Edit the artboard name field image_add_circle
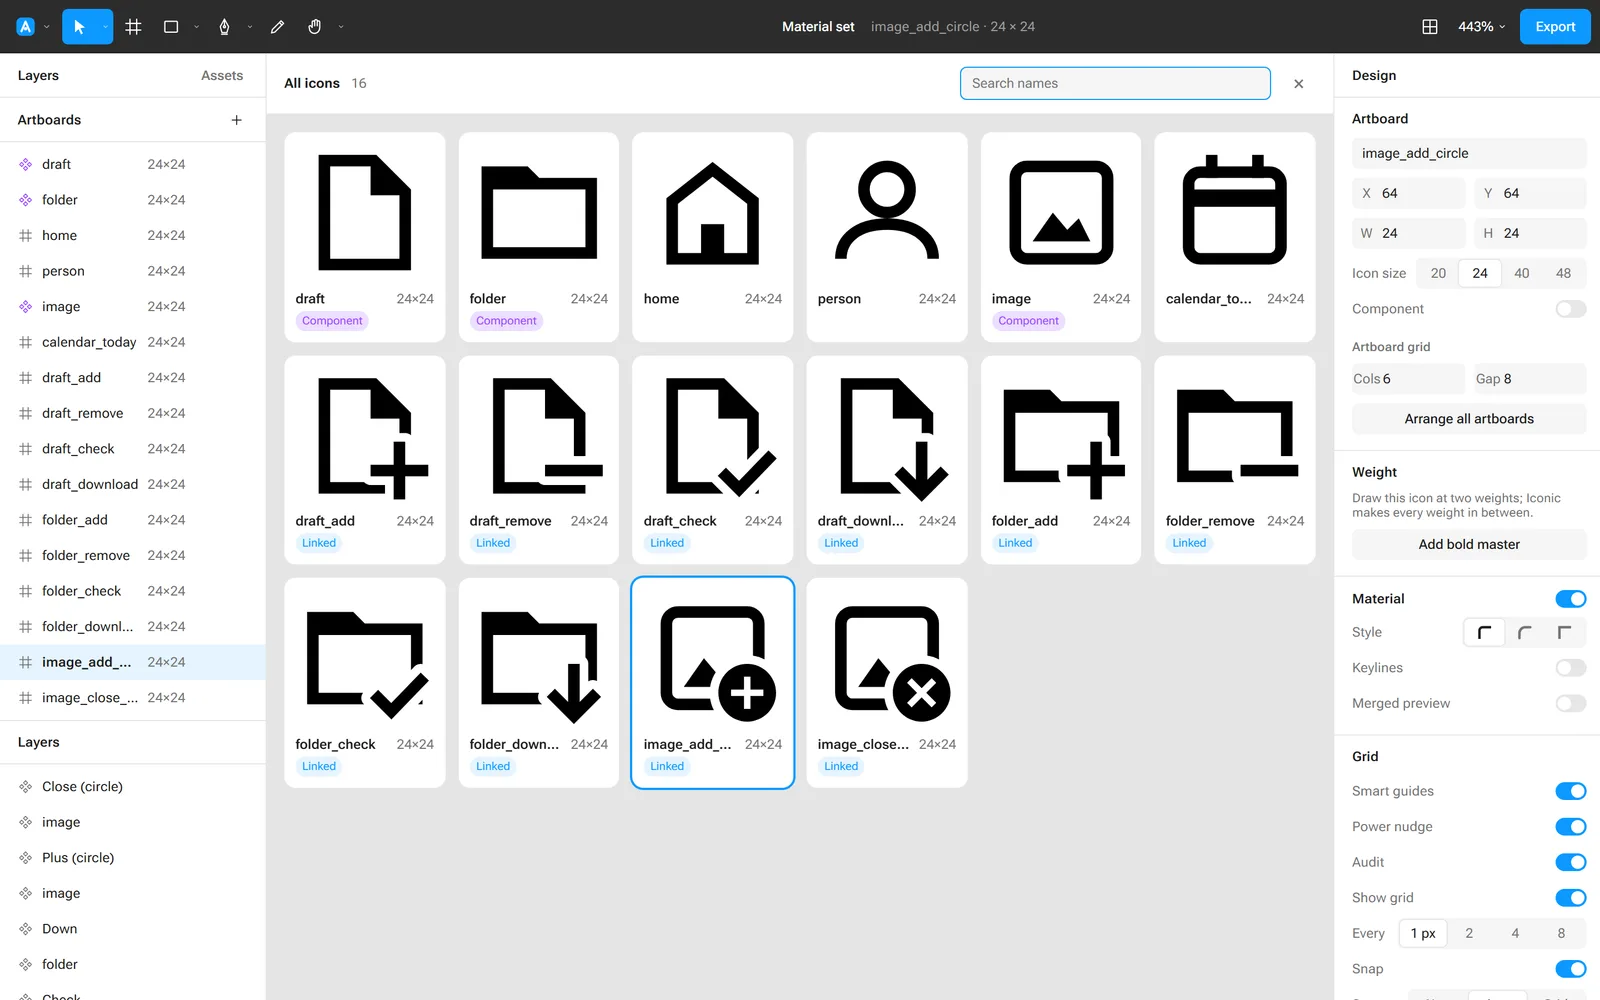The image size is (1600, 1000). click(1469, 153)
